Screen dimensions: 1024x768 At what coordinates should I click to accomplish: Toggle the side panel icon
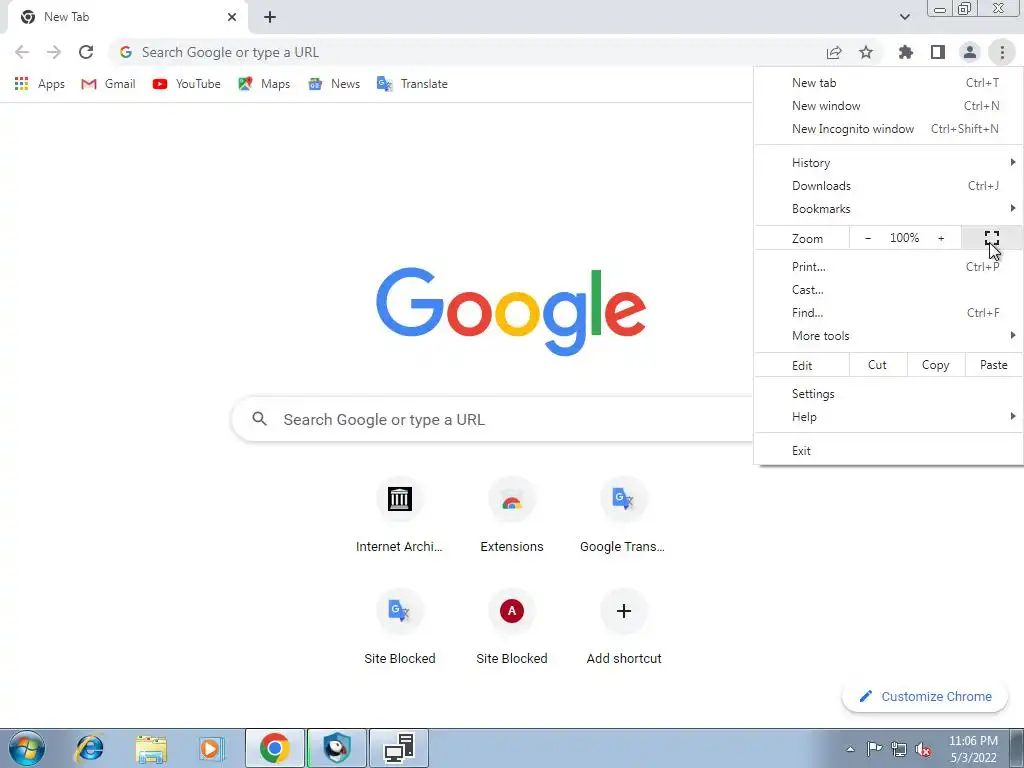click(x=938, y=52)
